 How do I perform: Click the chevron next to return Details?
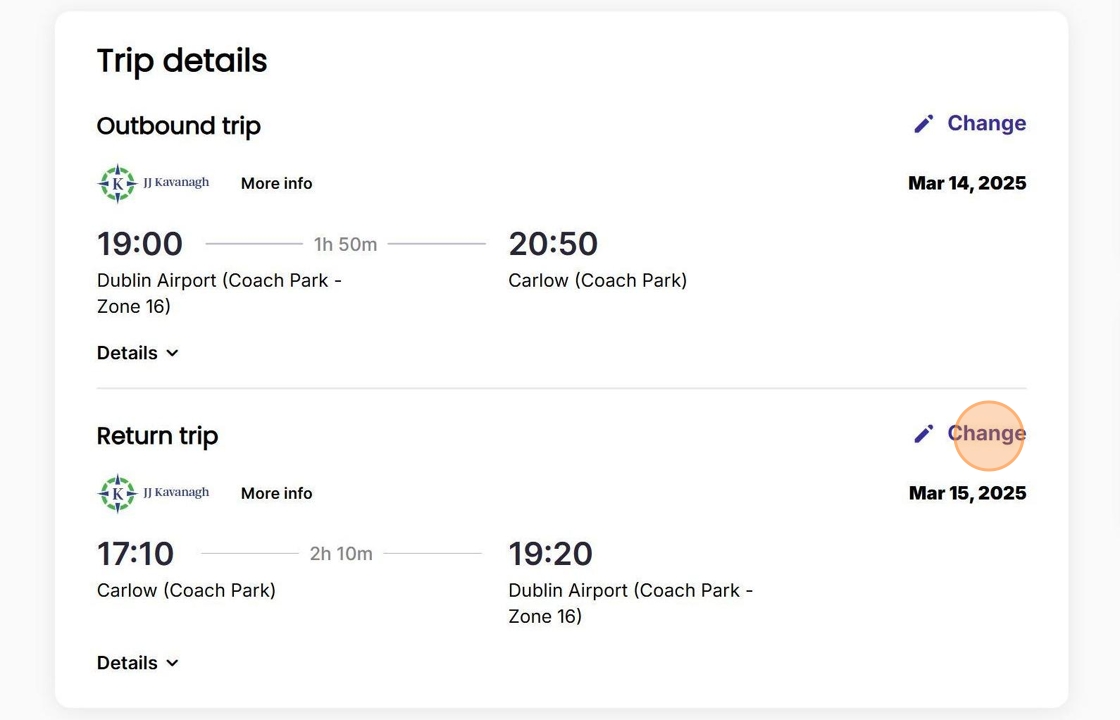[x=172, y=663]
